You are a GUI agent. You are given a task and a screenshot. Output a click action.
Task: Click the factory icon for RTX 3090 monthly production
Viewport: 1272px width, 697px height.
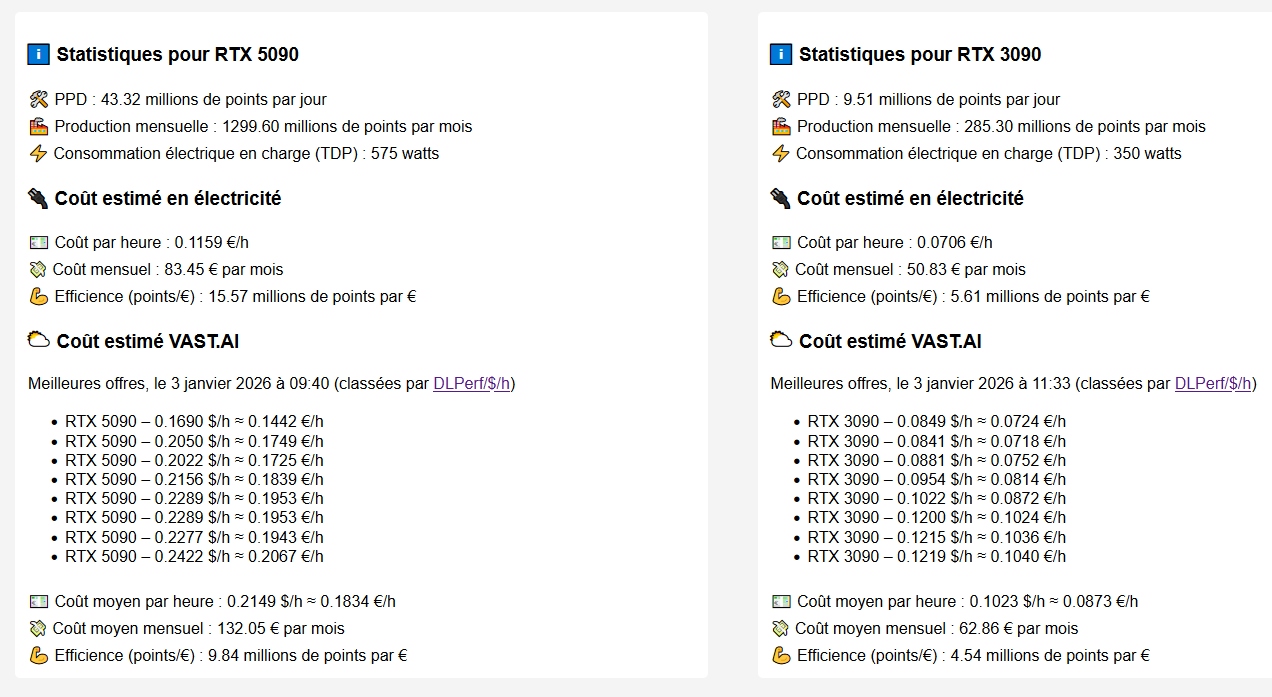tap(781, 126)
